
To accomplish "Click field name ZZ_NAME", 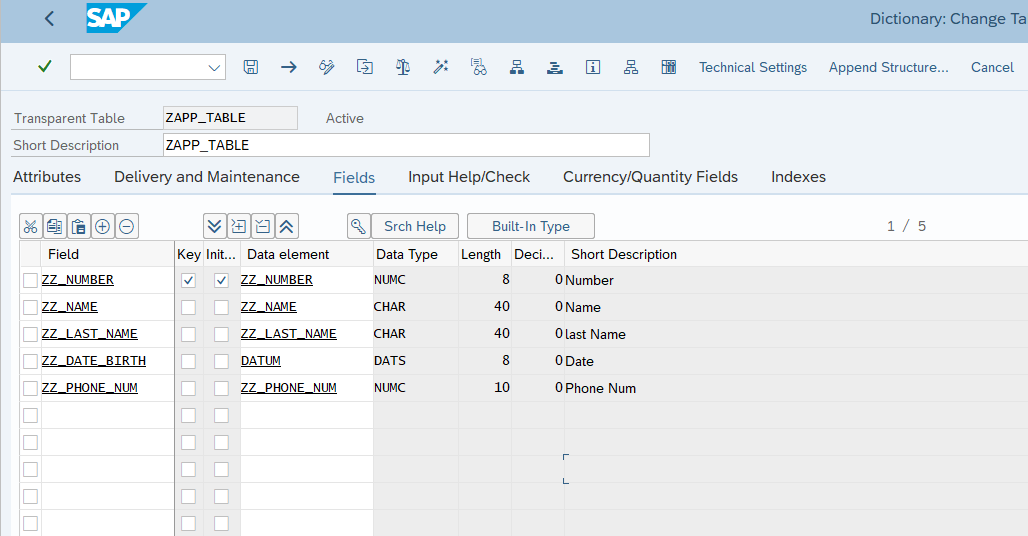I will pyautogui.click(x=69, y=307).
